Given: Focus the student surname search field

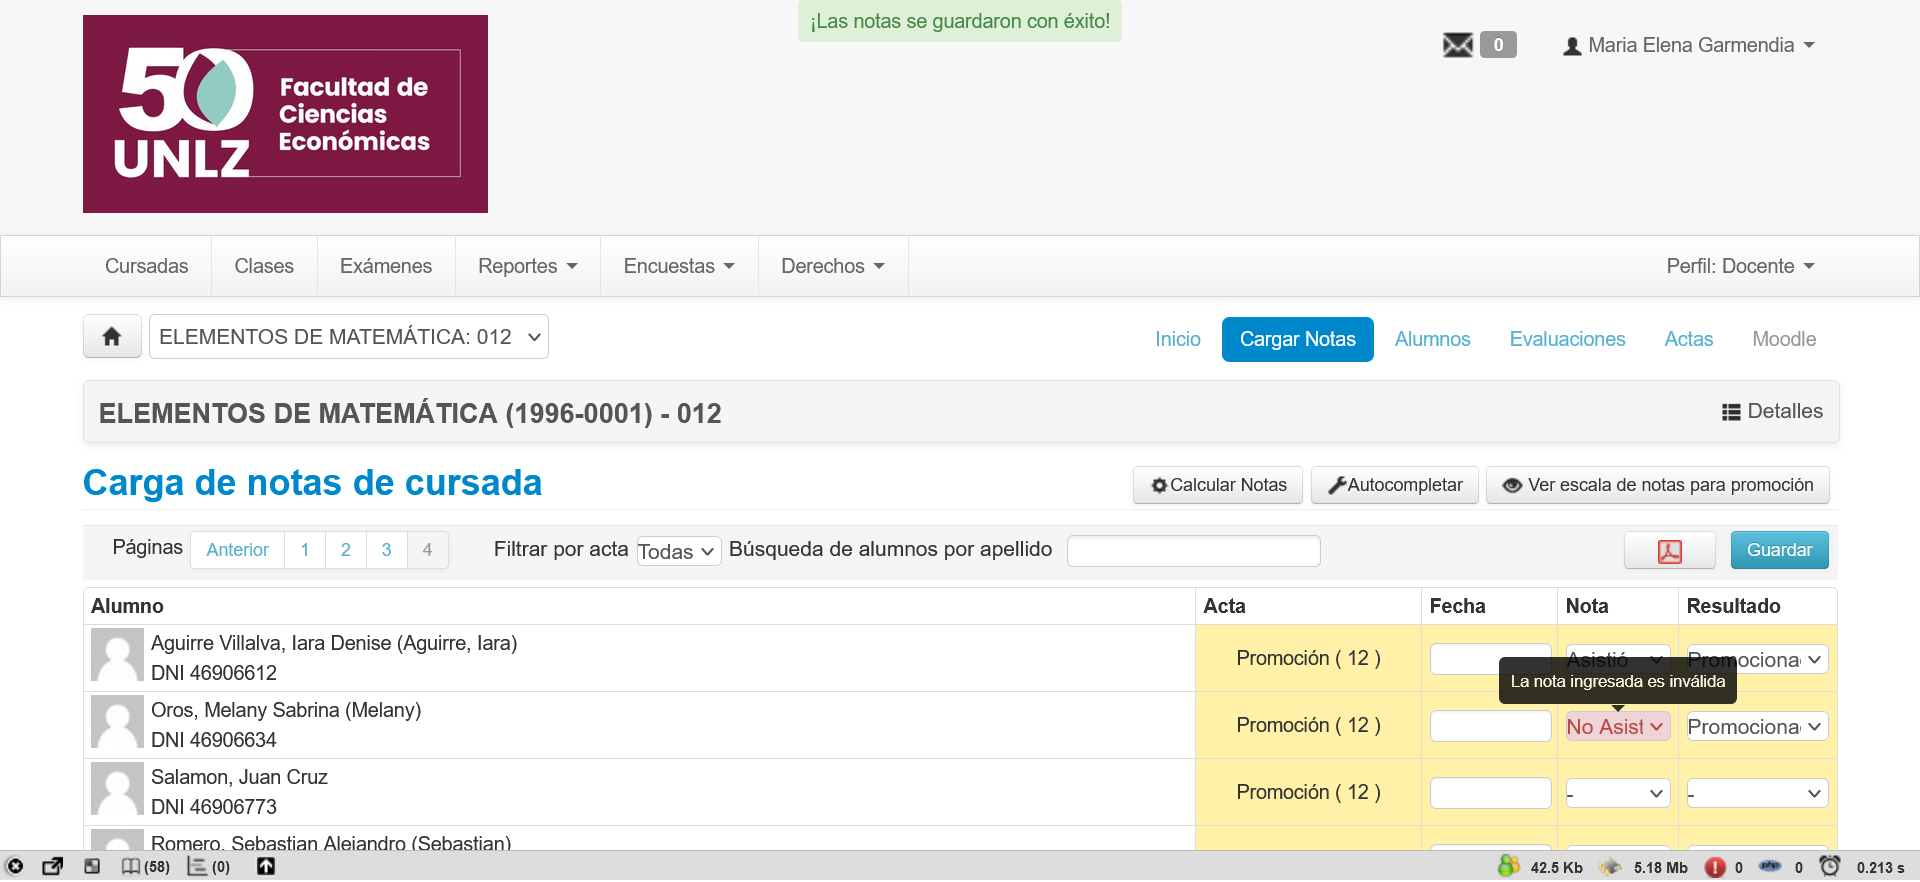Looking at the screenshot, I should [x=1193, y=551].
